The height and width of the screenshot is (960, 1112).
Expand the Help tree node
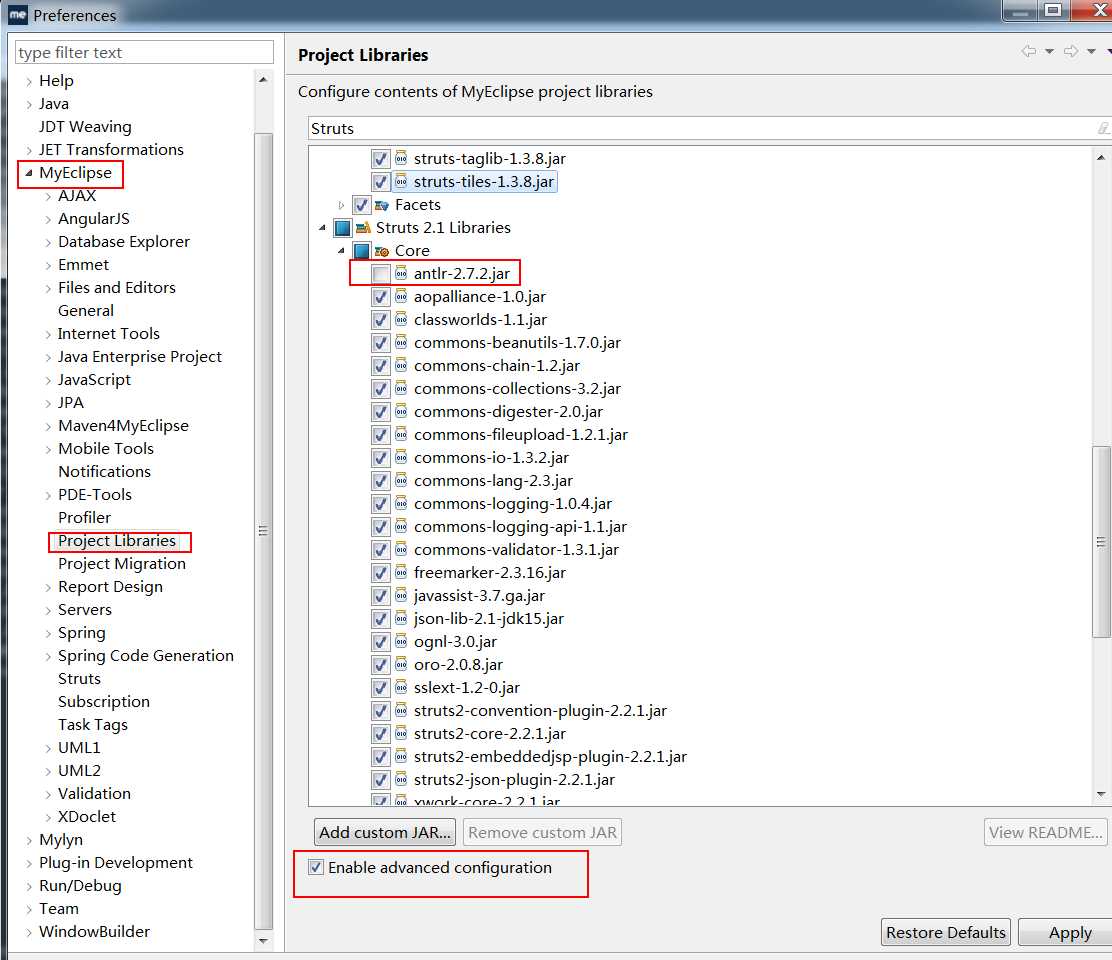click(x=29, y=82)
